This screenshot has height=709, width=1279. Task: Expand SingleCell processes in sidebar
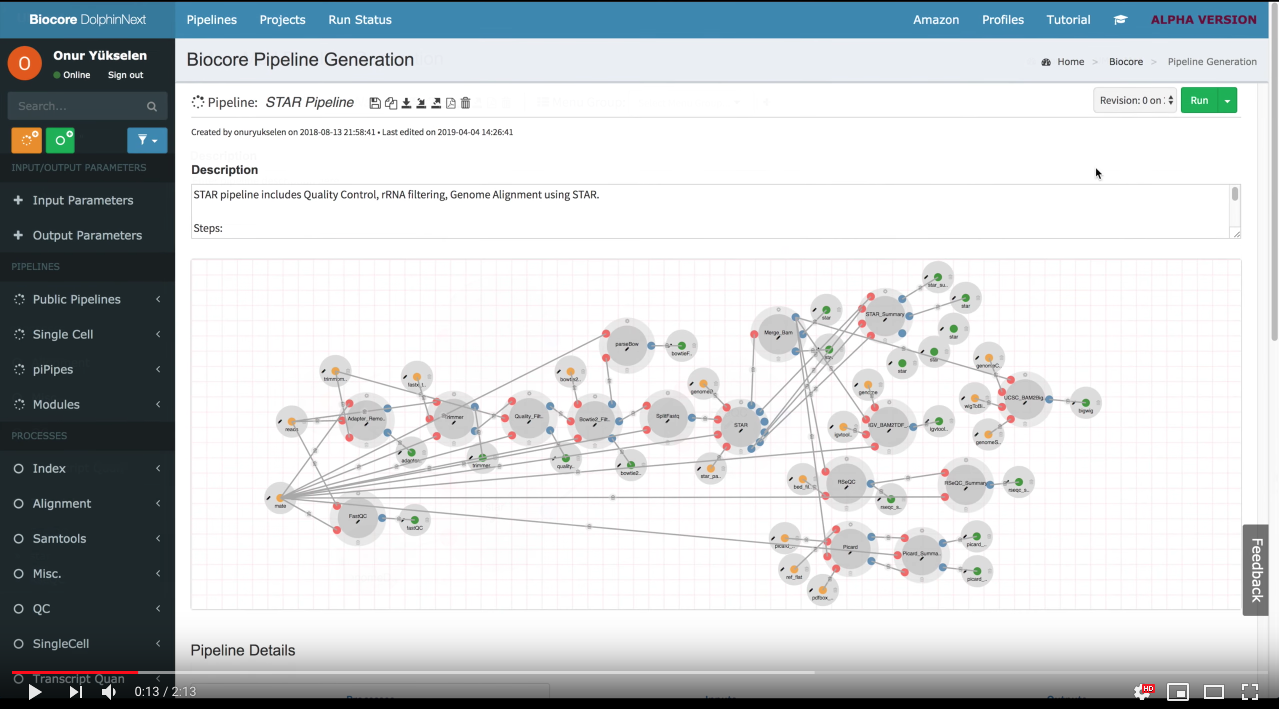coord(87,643)
